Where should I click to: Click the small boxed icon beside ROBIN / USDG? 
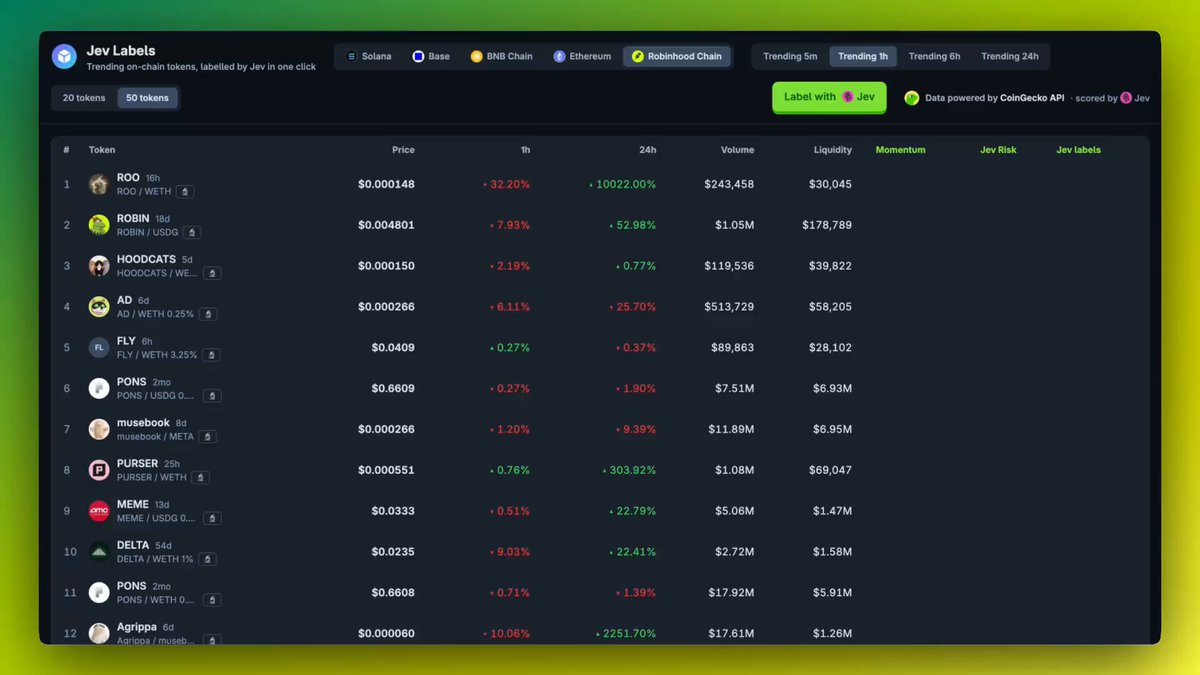pos(192,232)
